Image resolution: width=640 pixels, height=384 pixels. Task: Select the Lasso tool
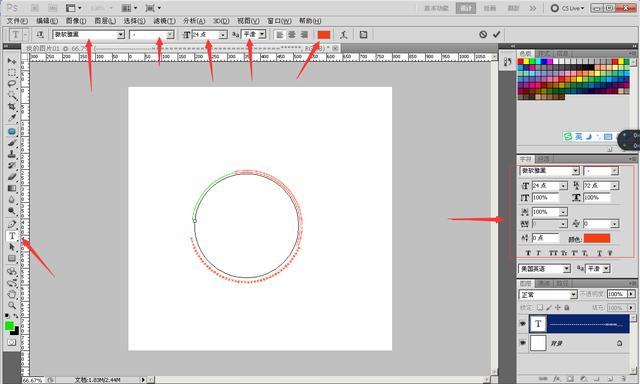(x=12, y=84)
